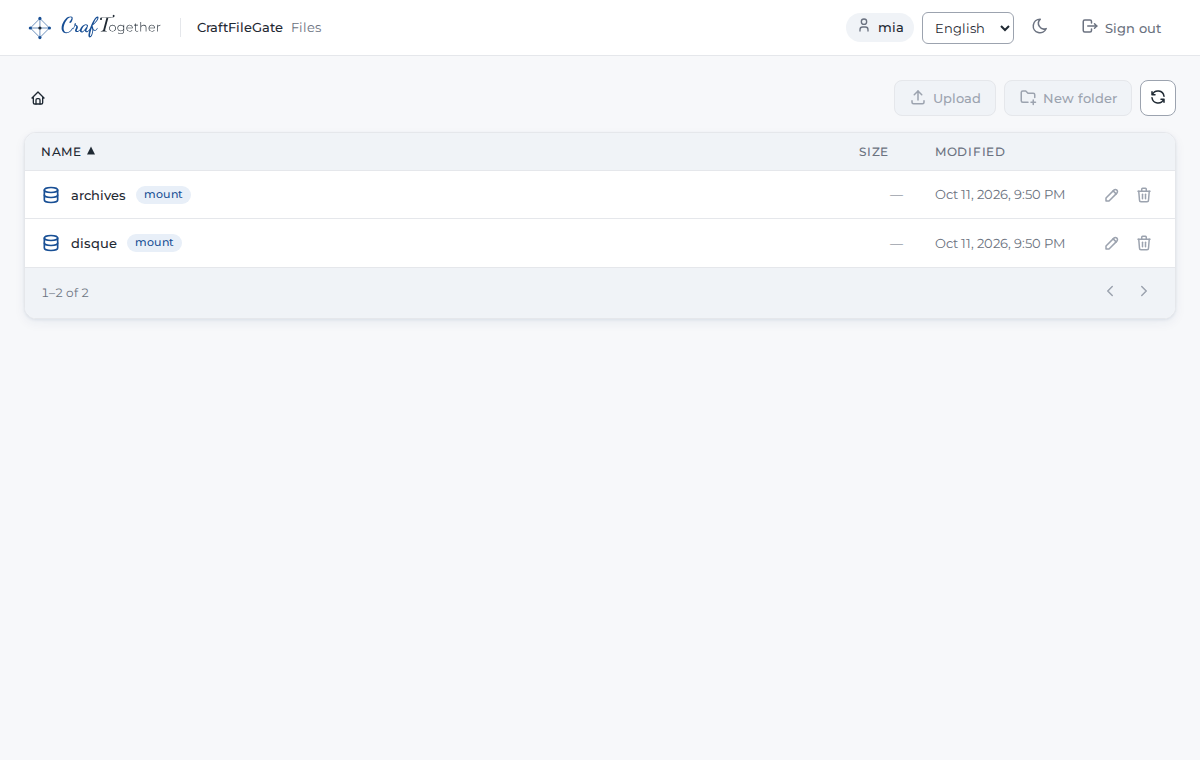Click the archives modified date
Image resolution: width=1200 pixels, height=760 pixels.
point(1000,195)
